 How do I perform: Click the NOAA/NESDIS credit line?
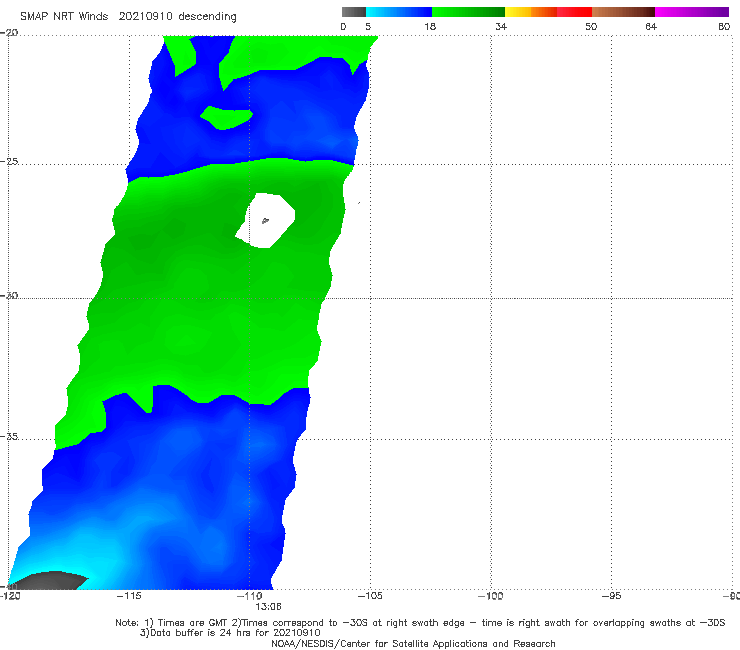[x=413, y=643]
